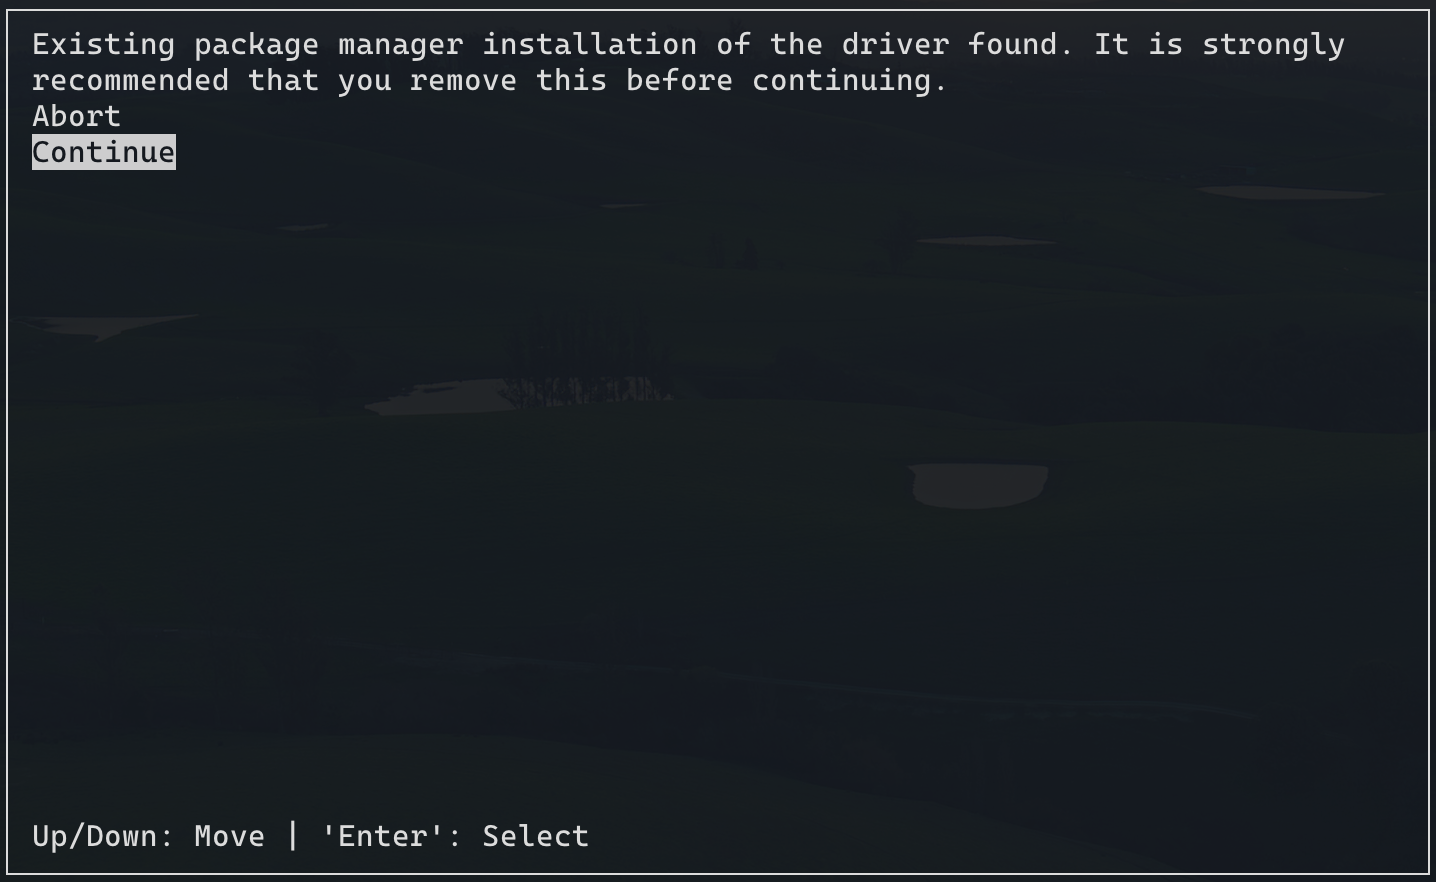Click 'package manager' in the warning message

pyautogui.click(x=329, y=45)
